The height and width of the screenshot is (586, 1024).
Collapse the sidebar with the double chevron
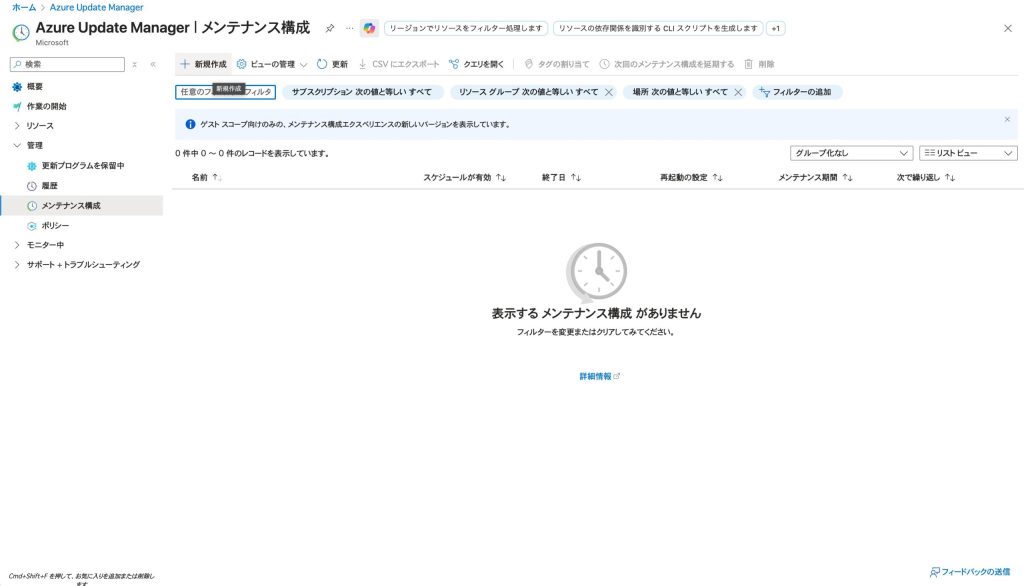pyautogui.click(x=153, y=64)
